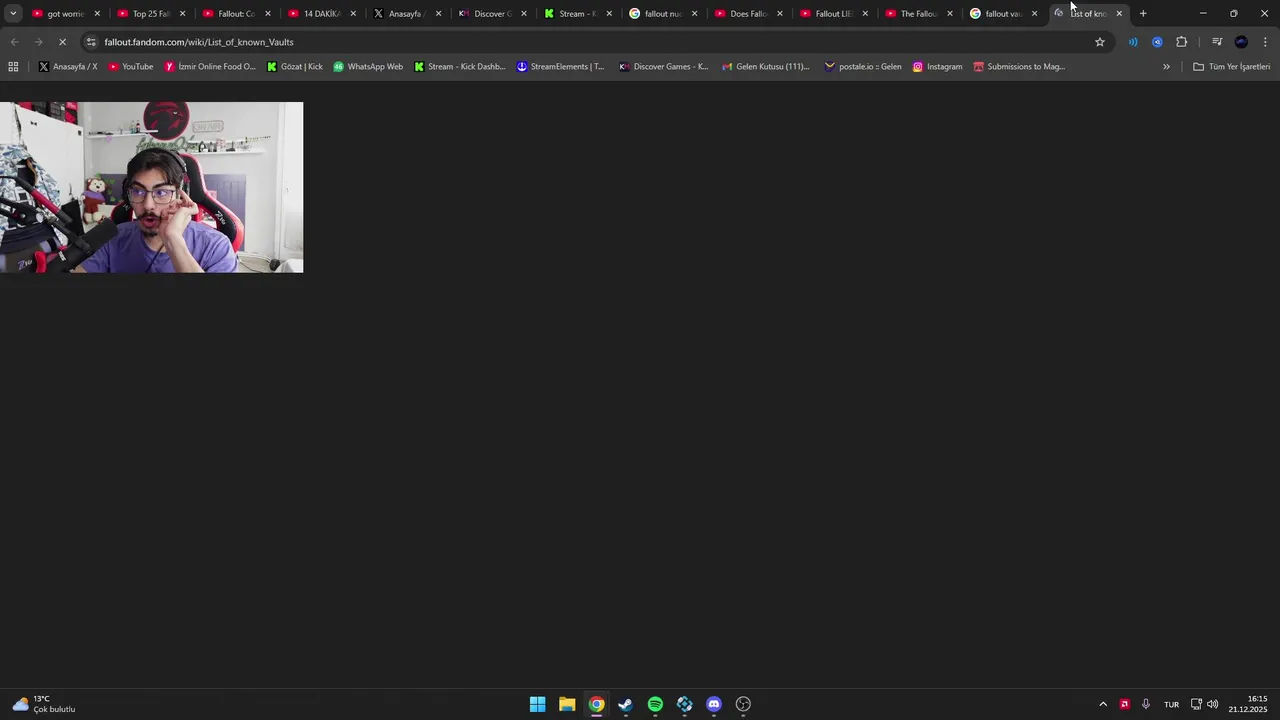Open Spotify from the taskbar
The width and height of the screenshot is (1280, 720).
point(655,704)
